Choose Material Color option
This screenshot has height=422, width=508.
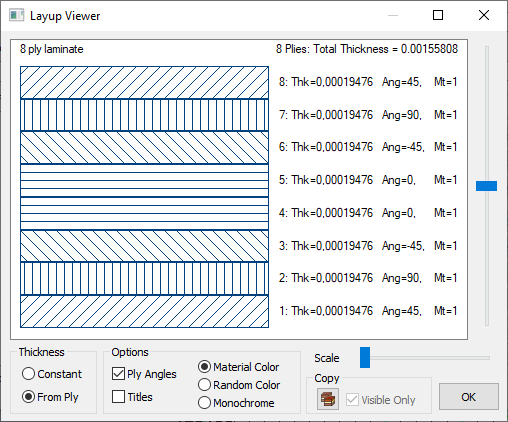[238, 367]
